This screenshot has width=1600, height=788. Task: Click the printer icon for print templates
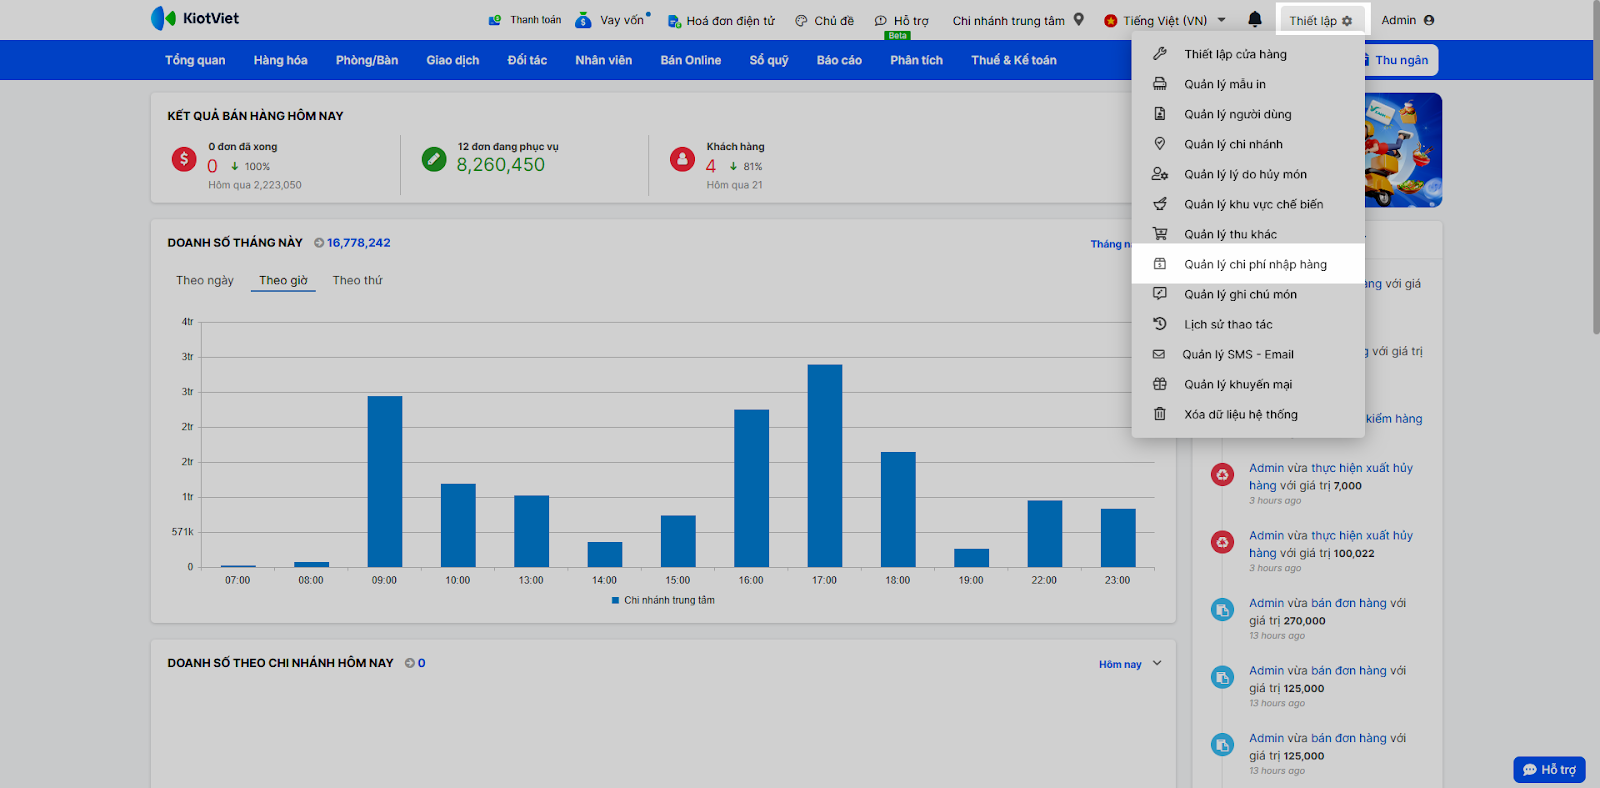point(1160,84)
